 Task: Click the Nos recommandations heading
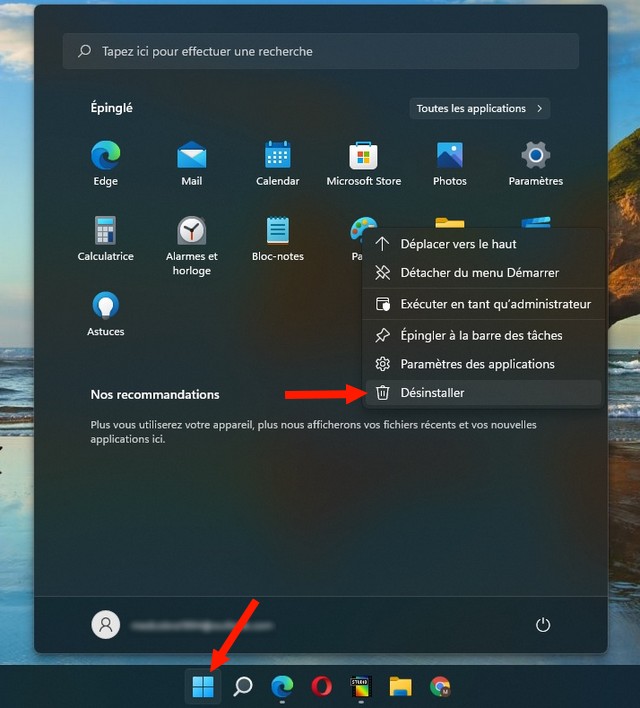(155, 395)
